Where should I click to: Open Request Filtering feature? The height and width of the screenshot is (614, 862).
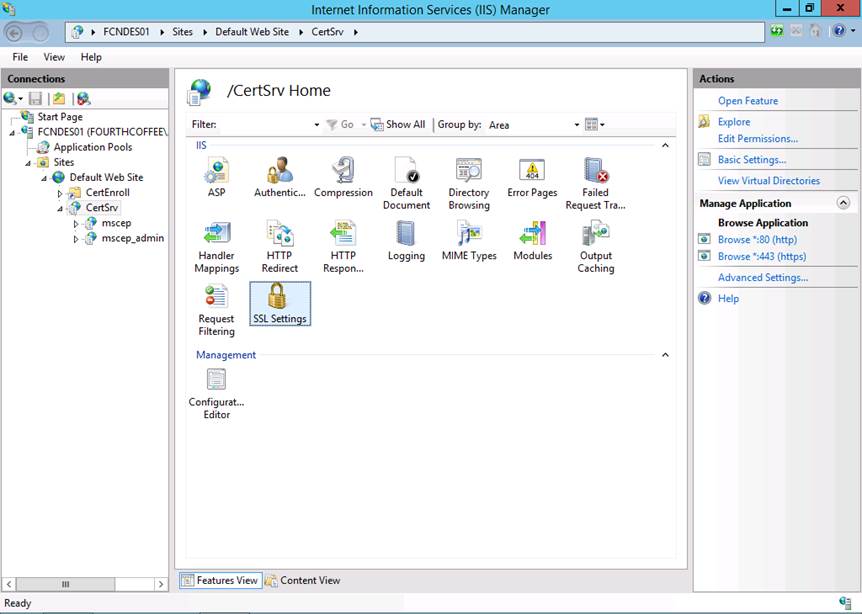[216, 310]
